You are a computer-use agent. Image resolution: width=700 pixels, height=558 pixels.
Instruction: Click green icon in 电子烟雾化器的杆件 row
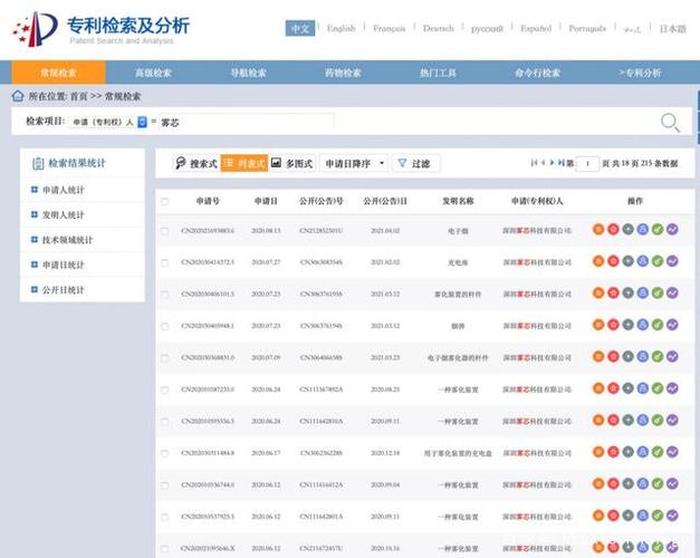point(657,356)
